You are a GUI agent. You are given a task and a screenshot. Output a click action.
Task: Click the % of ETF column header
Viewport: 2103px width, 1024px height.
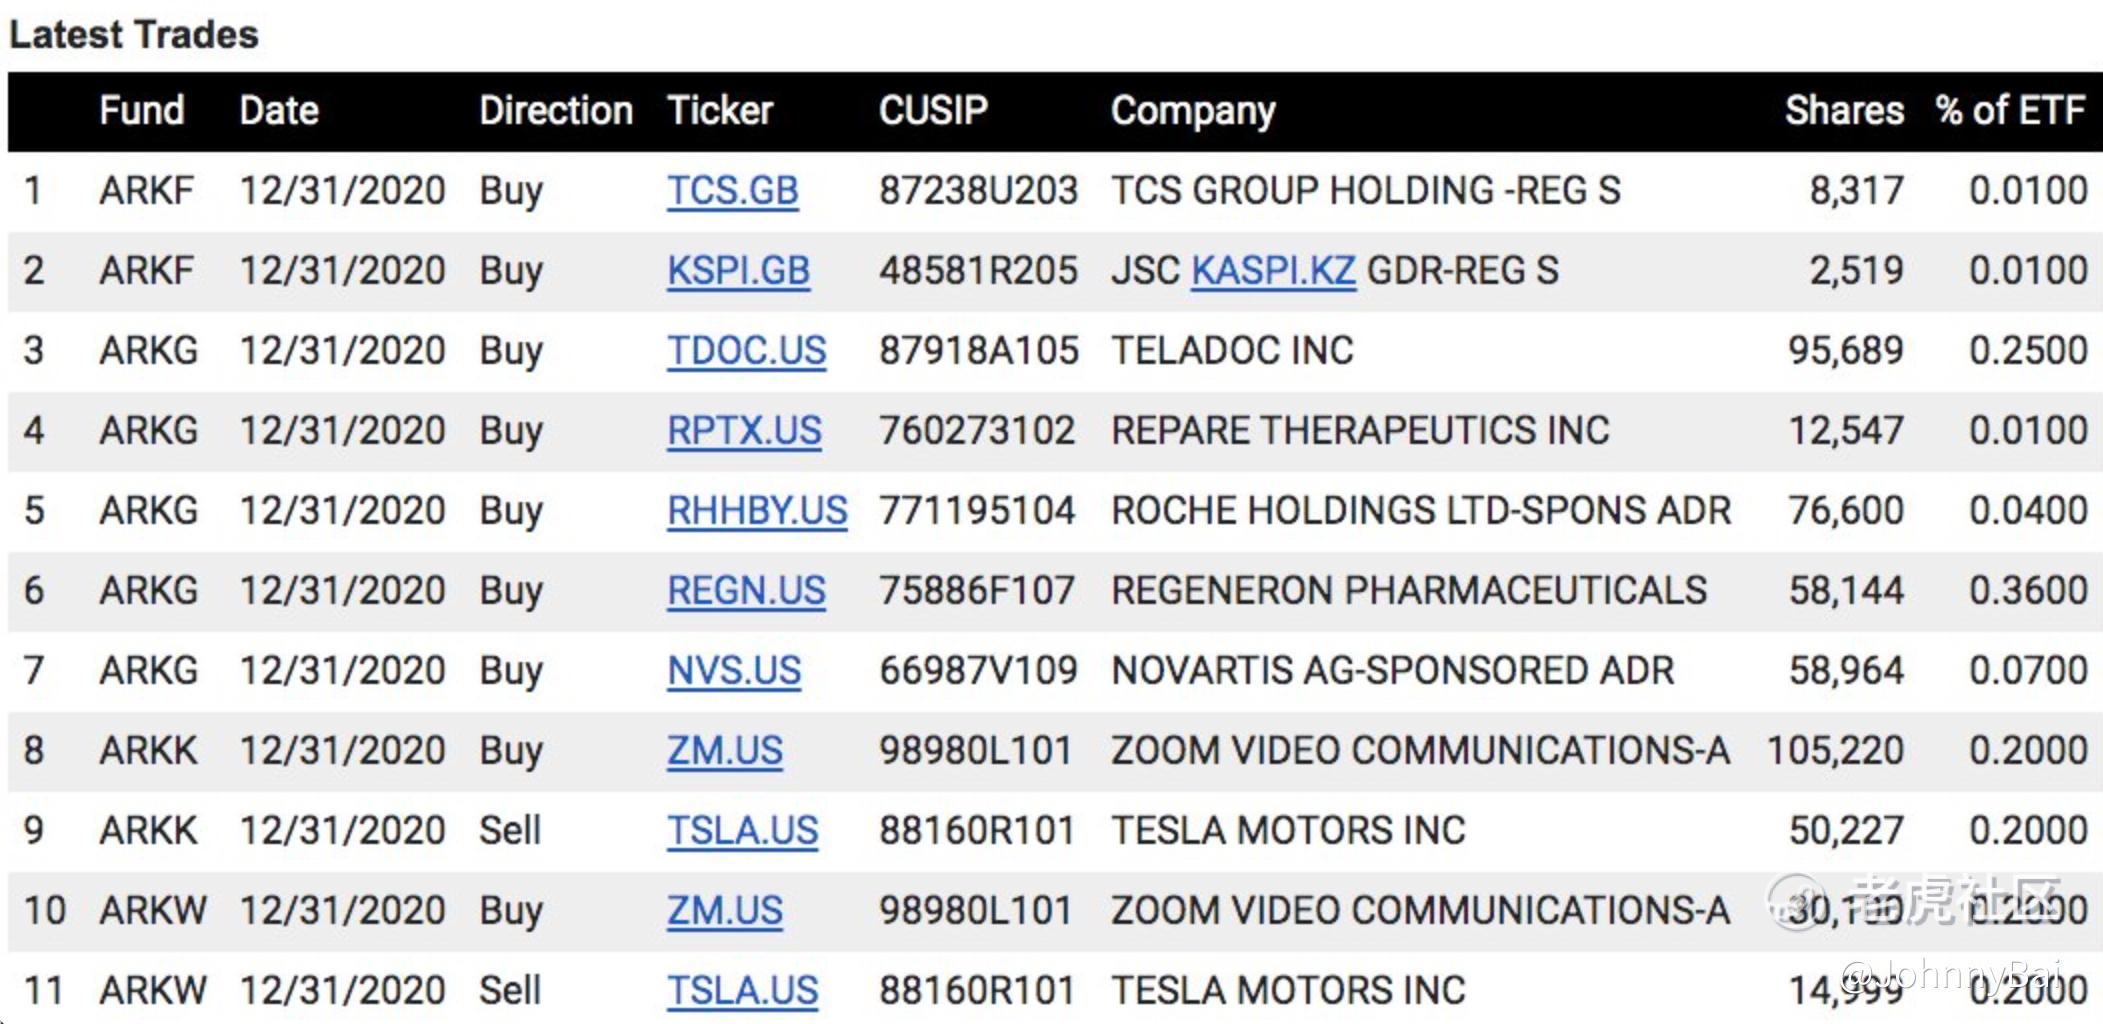(x=2010, y=110)
